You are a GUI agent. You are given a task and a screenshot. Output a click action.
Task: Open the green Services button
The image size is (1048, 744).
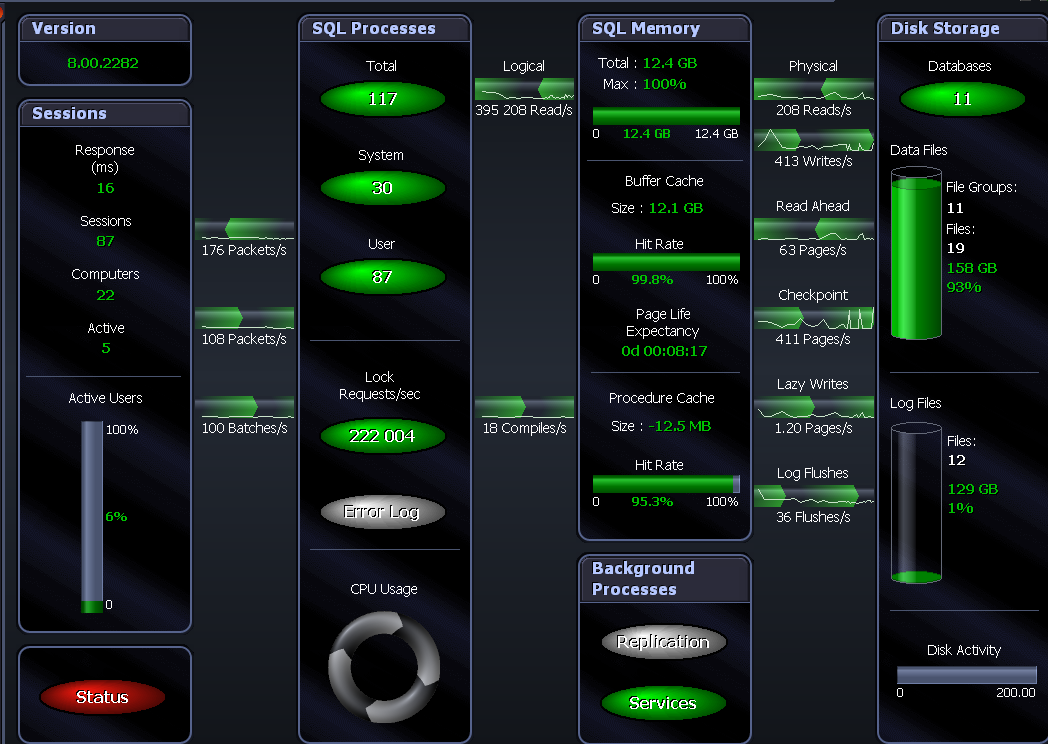[x=663, y=703]
